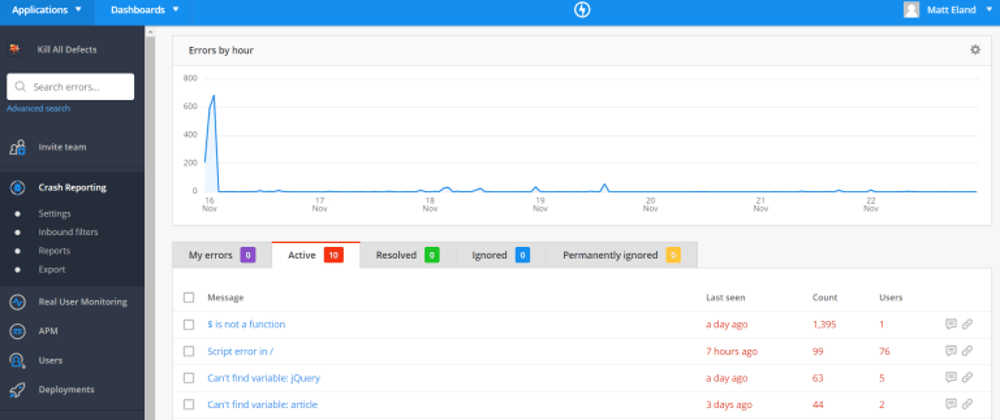Open comments for article variable error

951,404
